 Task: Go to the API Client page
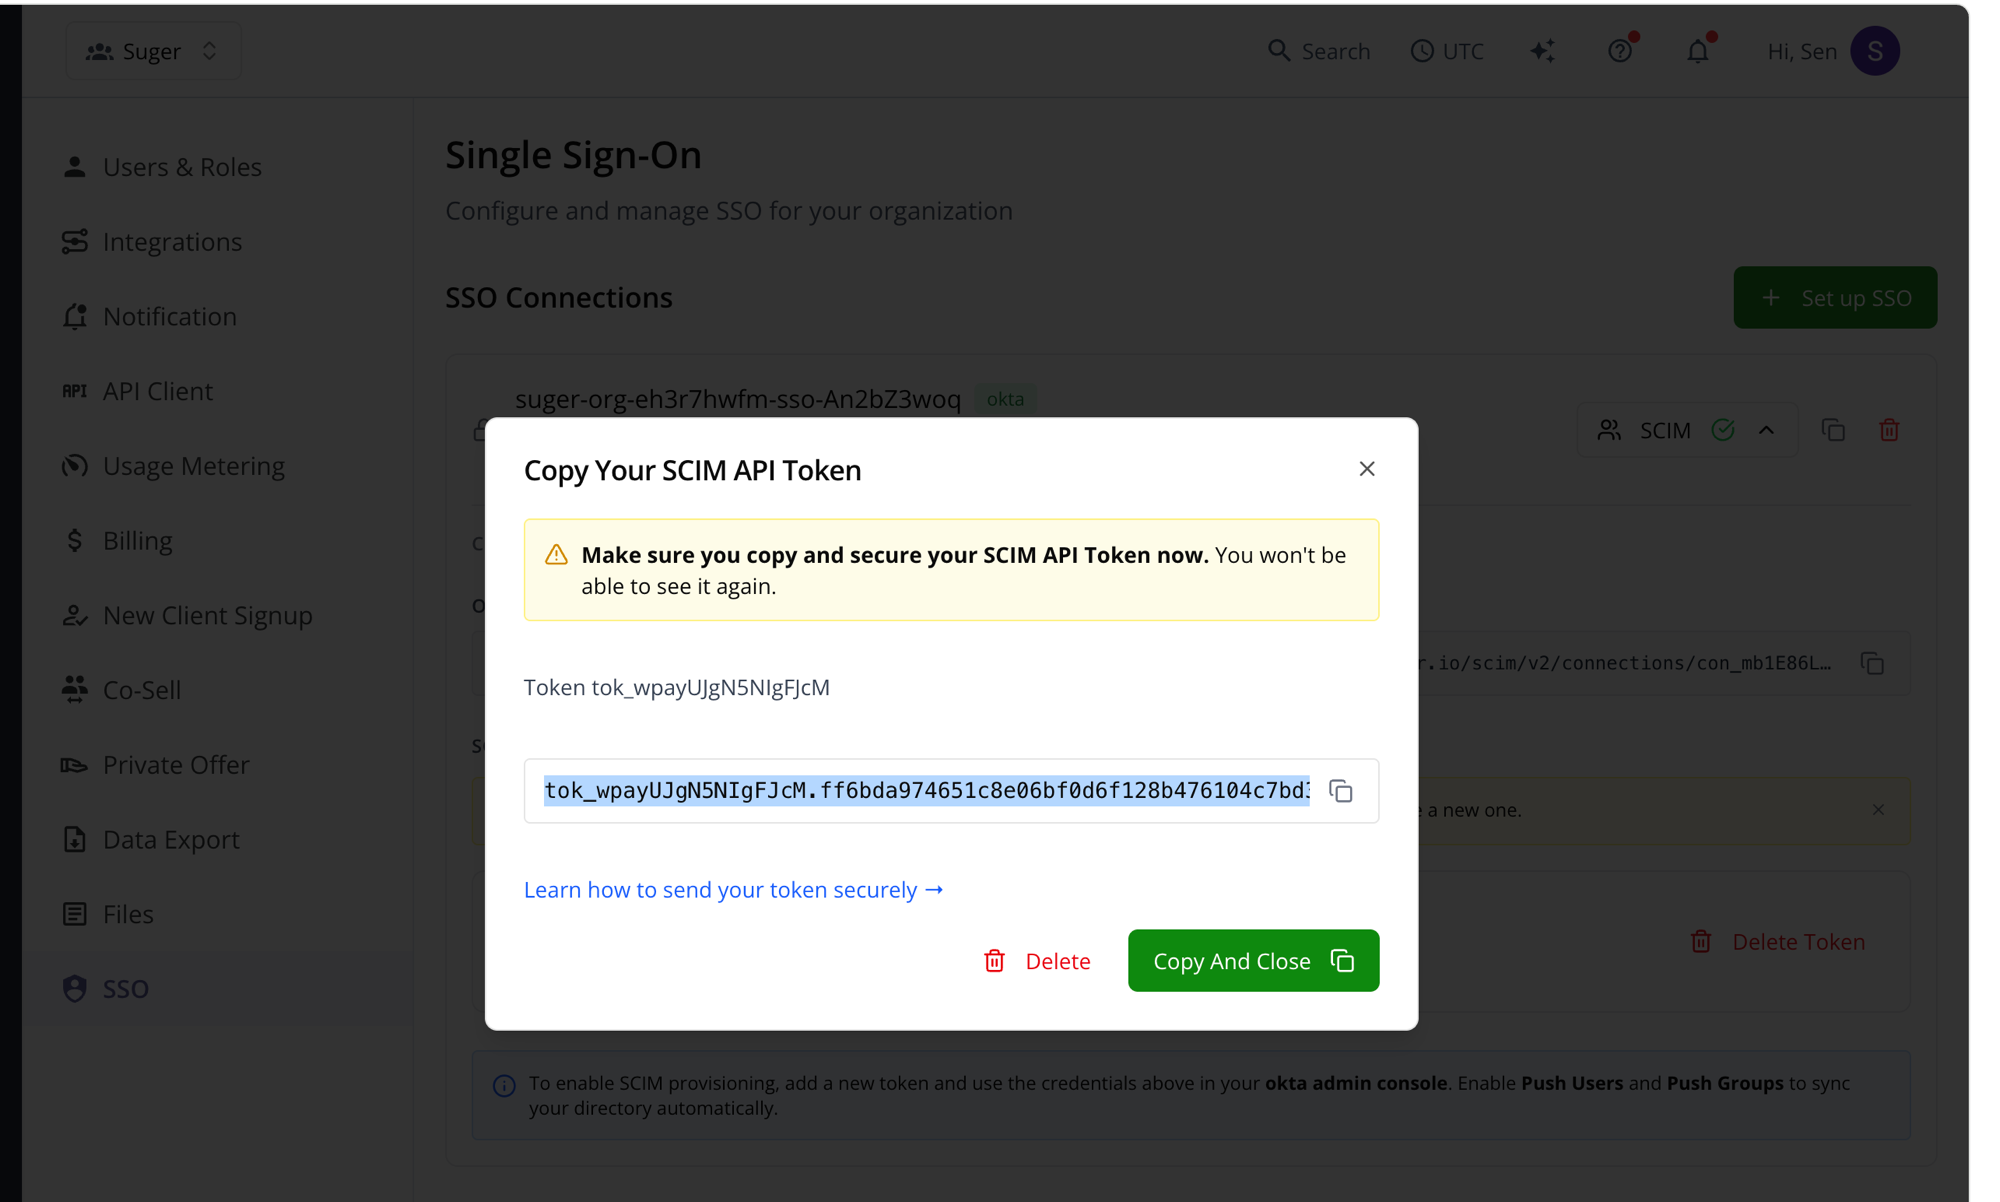tap(157, 391)
